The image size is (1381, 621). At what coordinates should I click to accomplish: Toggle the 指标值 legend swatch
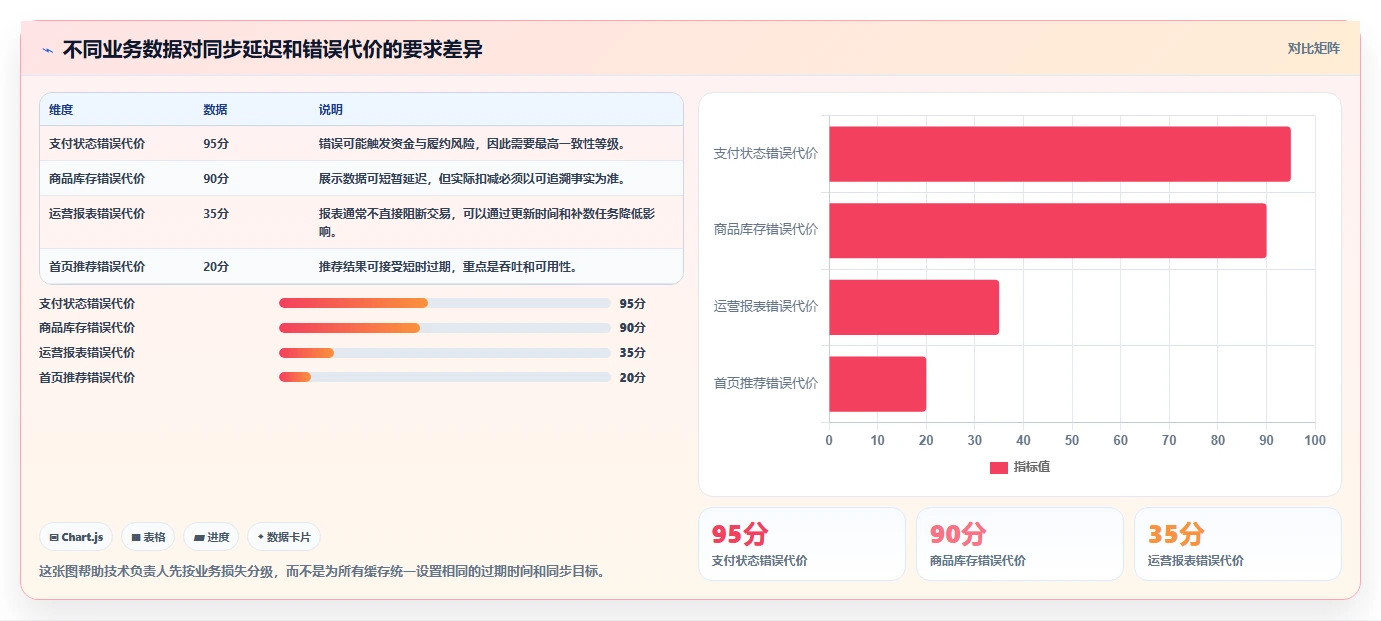click(998, 468)
